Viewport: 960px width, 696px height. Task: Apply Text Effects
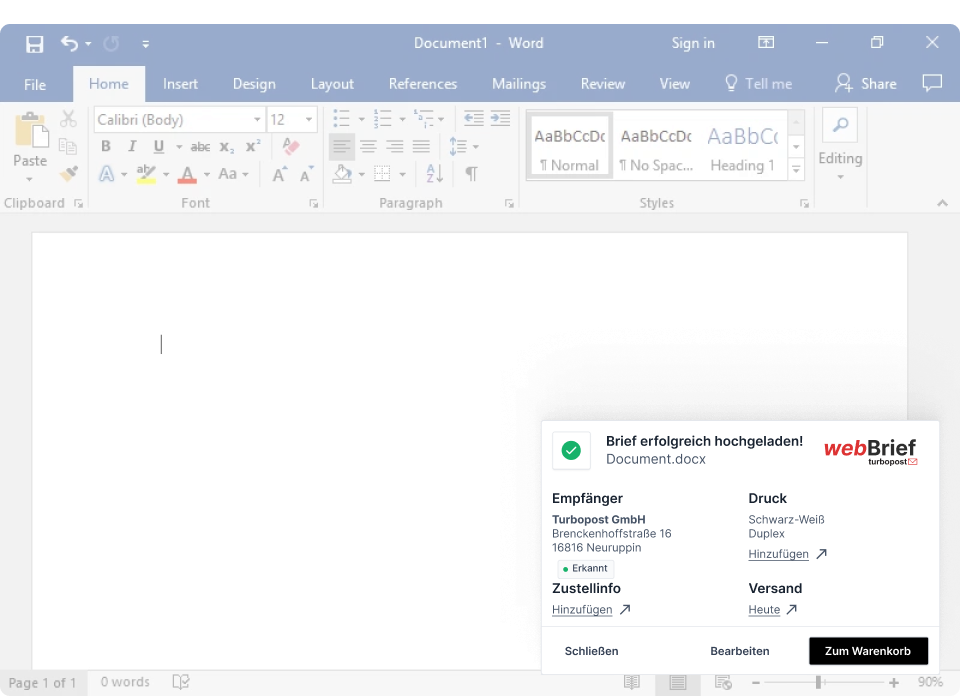(x=107, y=174)
